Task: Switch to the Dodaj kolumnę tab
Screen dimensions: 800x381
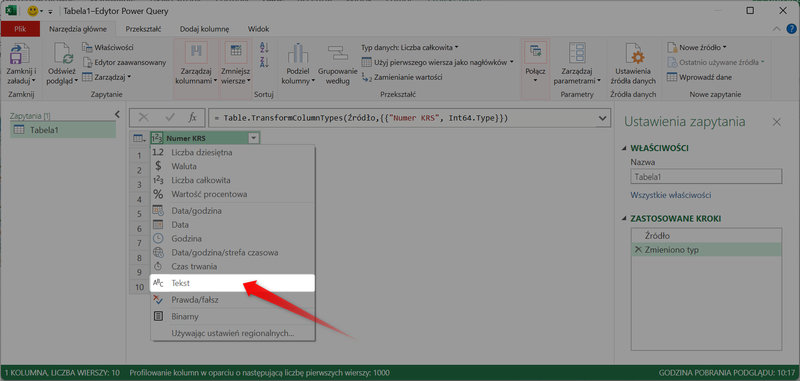Action: [x=204, y=29]
